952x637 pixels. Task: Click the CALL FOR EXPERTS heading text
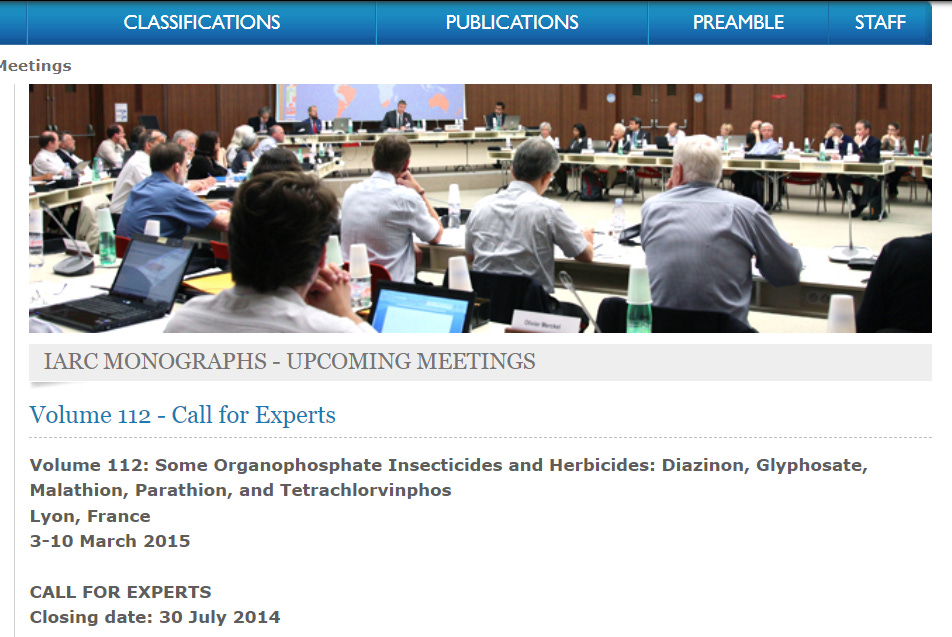pyautogui.click(x=120, y=591)
